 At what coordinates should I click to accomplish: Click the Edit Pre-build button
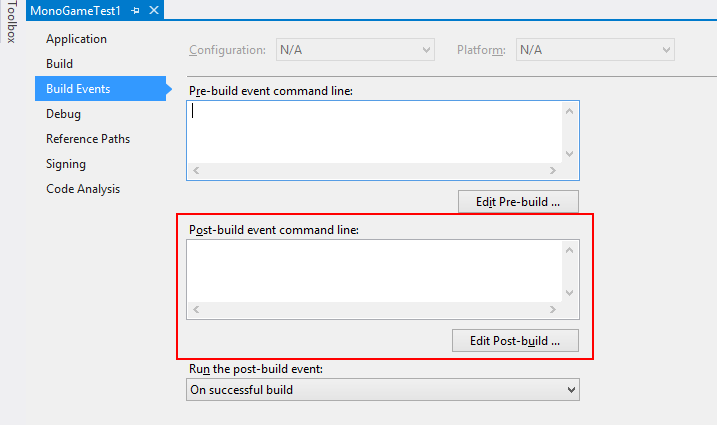(518, 202)
